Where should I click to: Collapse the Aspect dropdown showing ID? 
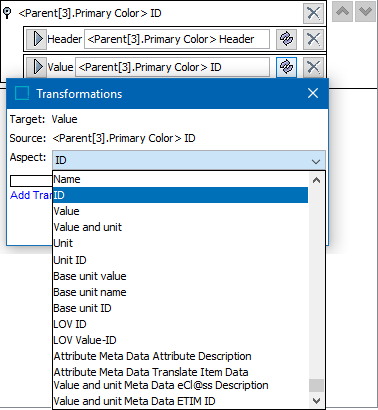pos(189,160)
